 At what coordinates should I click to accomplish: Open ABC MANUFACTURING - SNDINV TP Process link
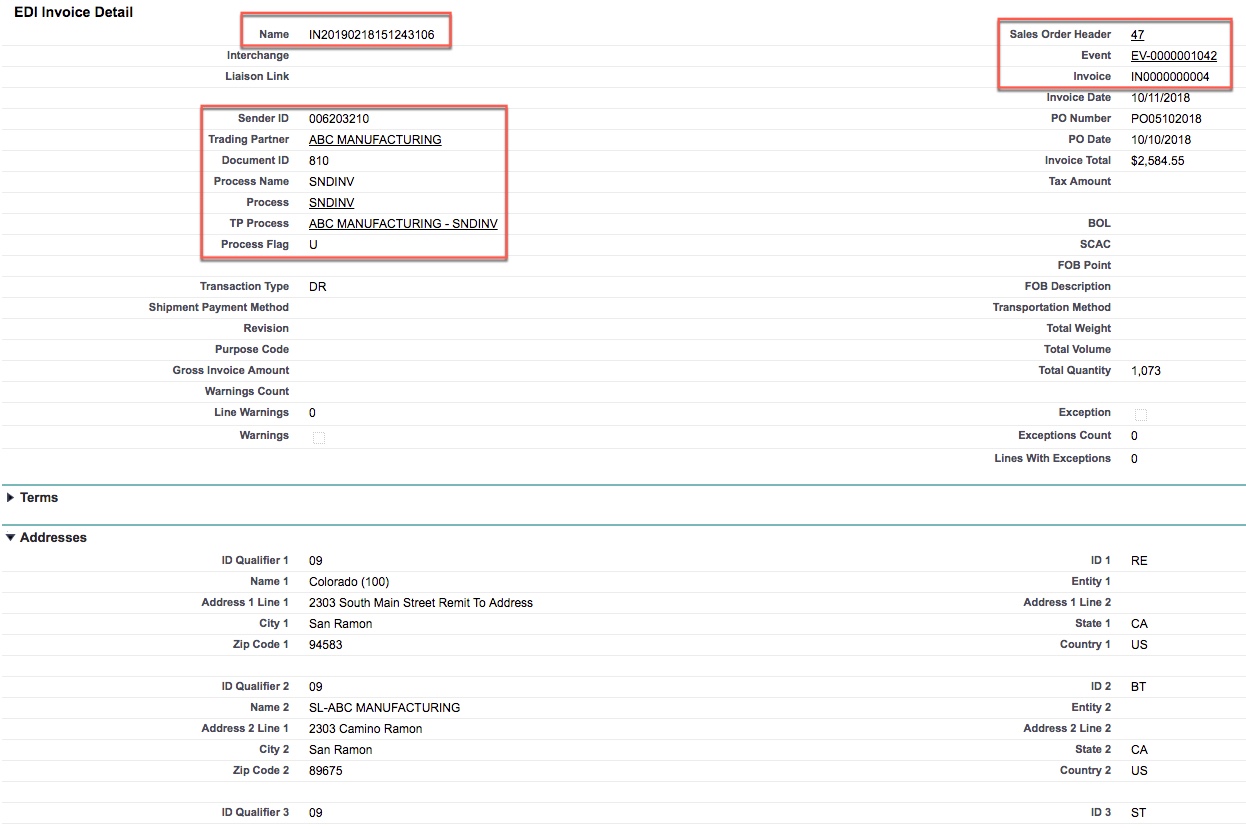[403, 224]
